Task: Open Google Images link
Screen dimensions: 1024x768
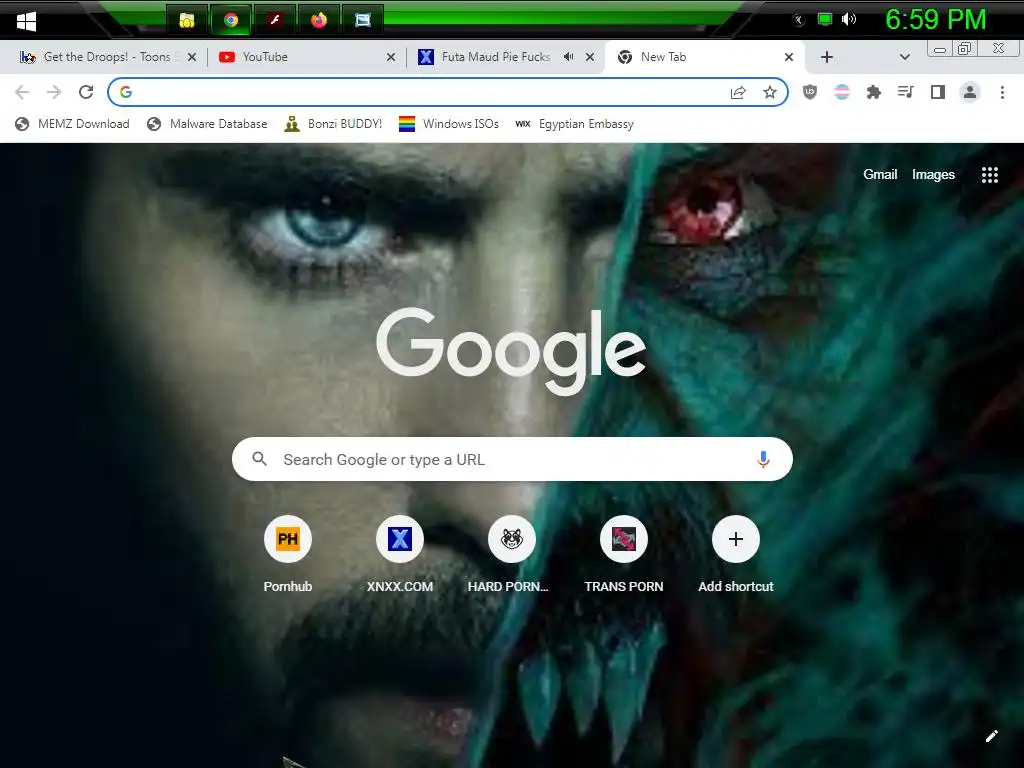Action: [x=933, y=174]
